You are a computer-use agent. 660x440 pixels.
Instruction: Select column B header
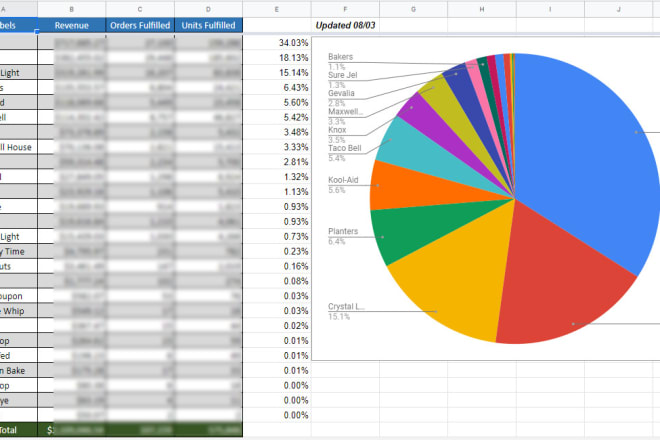point(72,9)
